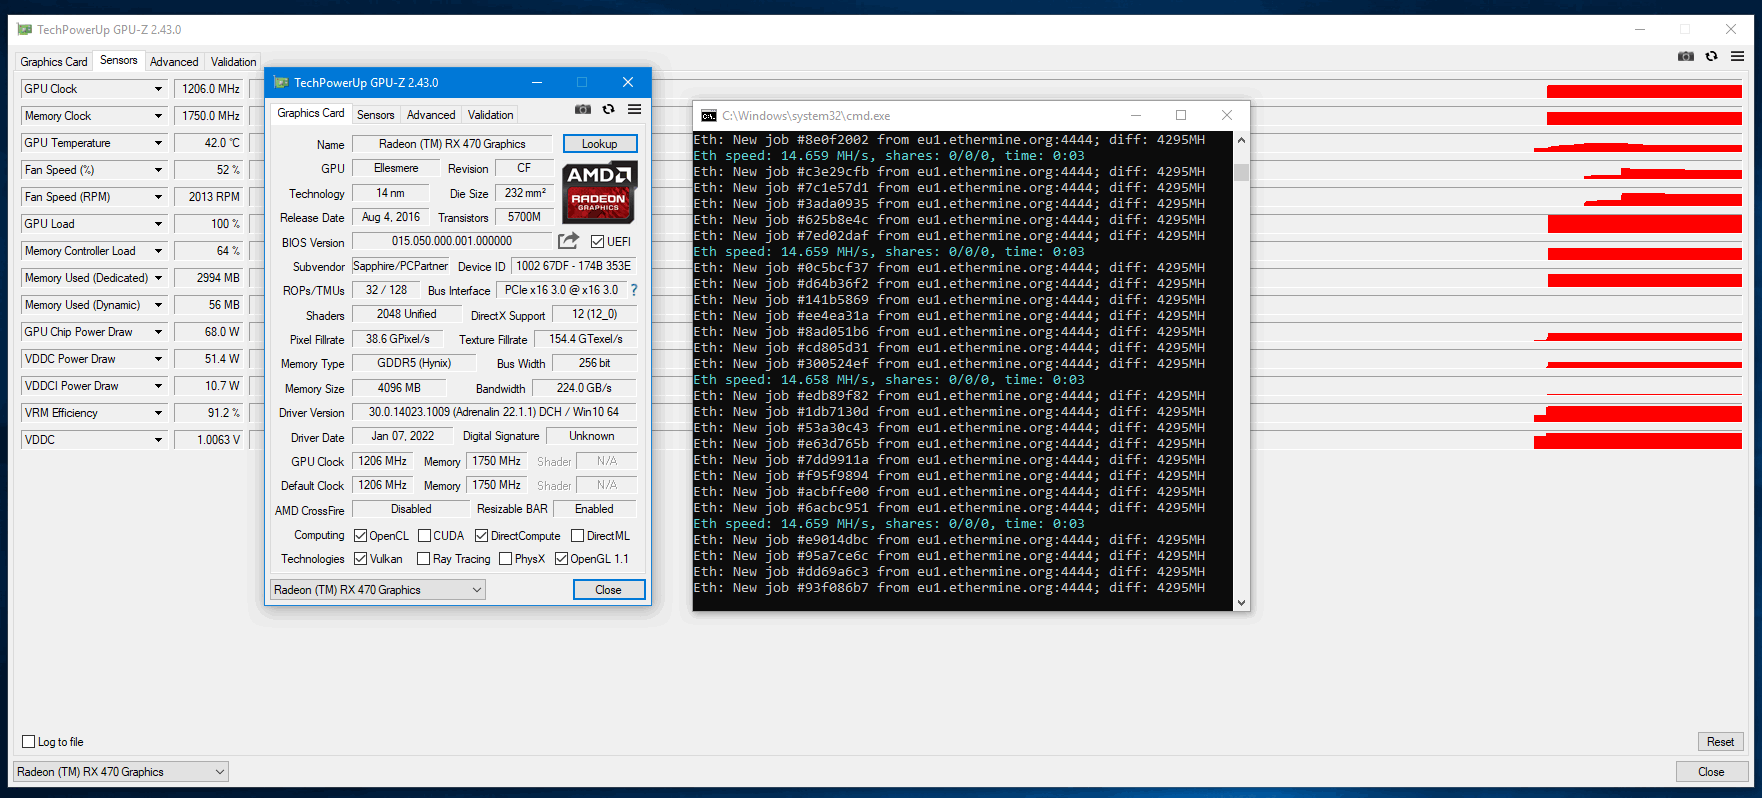Toggle the PhysX checkbox
The image size is (1762, 798).
tap(506, 559)
